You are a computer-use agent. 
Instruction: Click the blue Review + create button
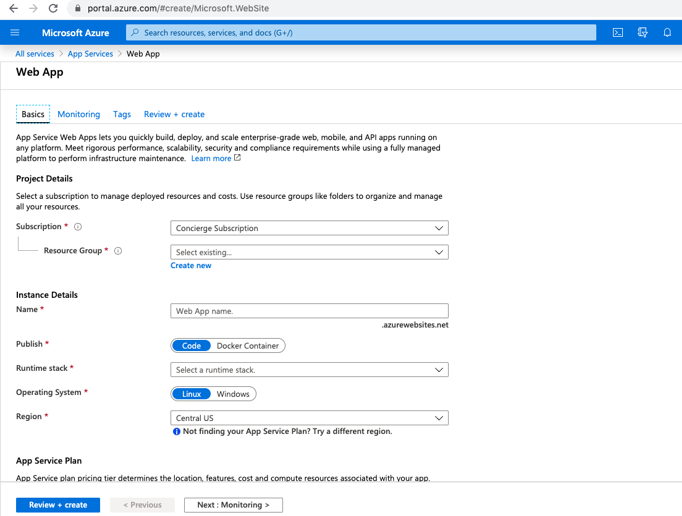[58, 505]
